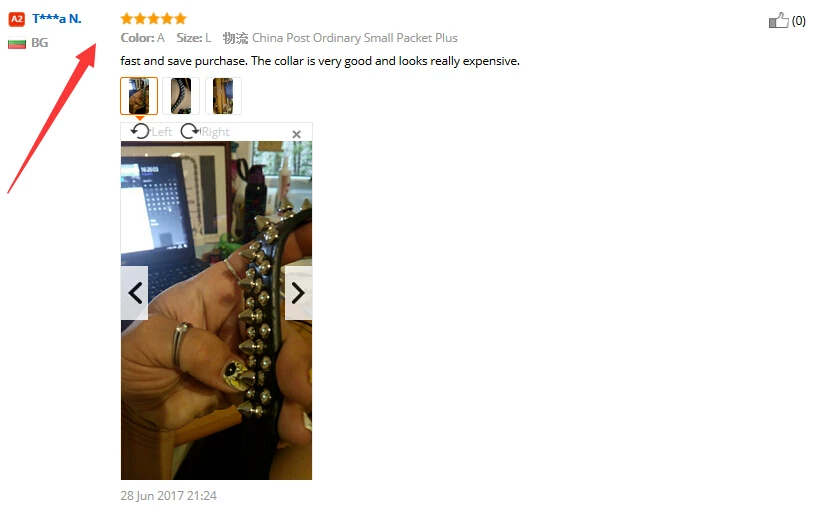Click the BG country label

click(x=39, y=43)
